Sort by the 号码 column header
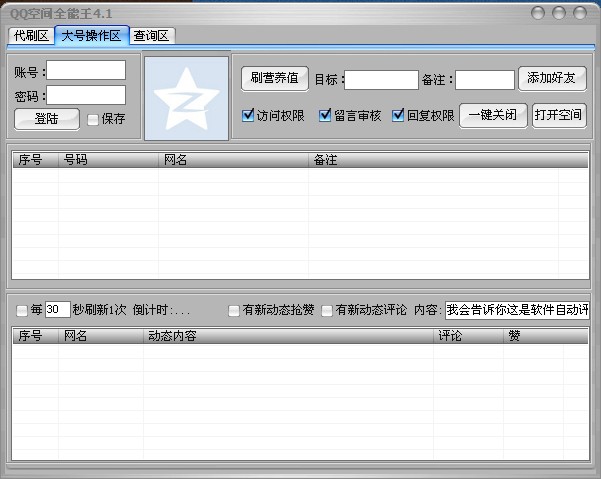This screenshot has height=479, width=601. [108, 160]
